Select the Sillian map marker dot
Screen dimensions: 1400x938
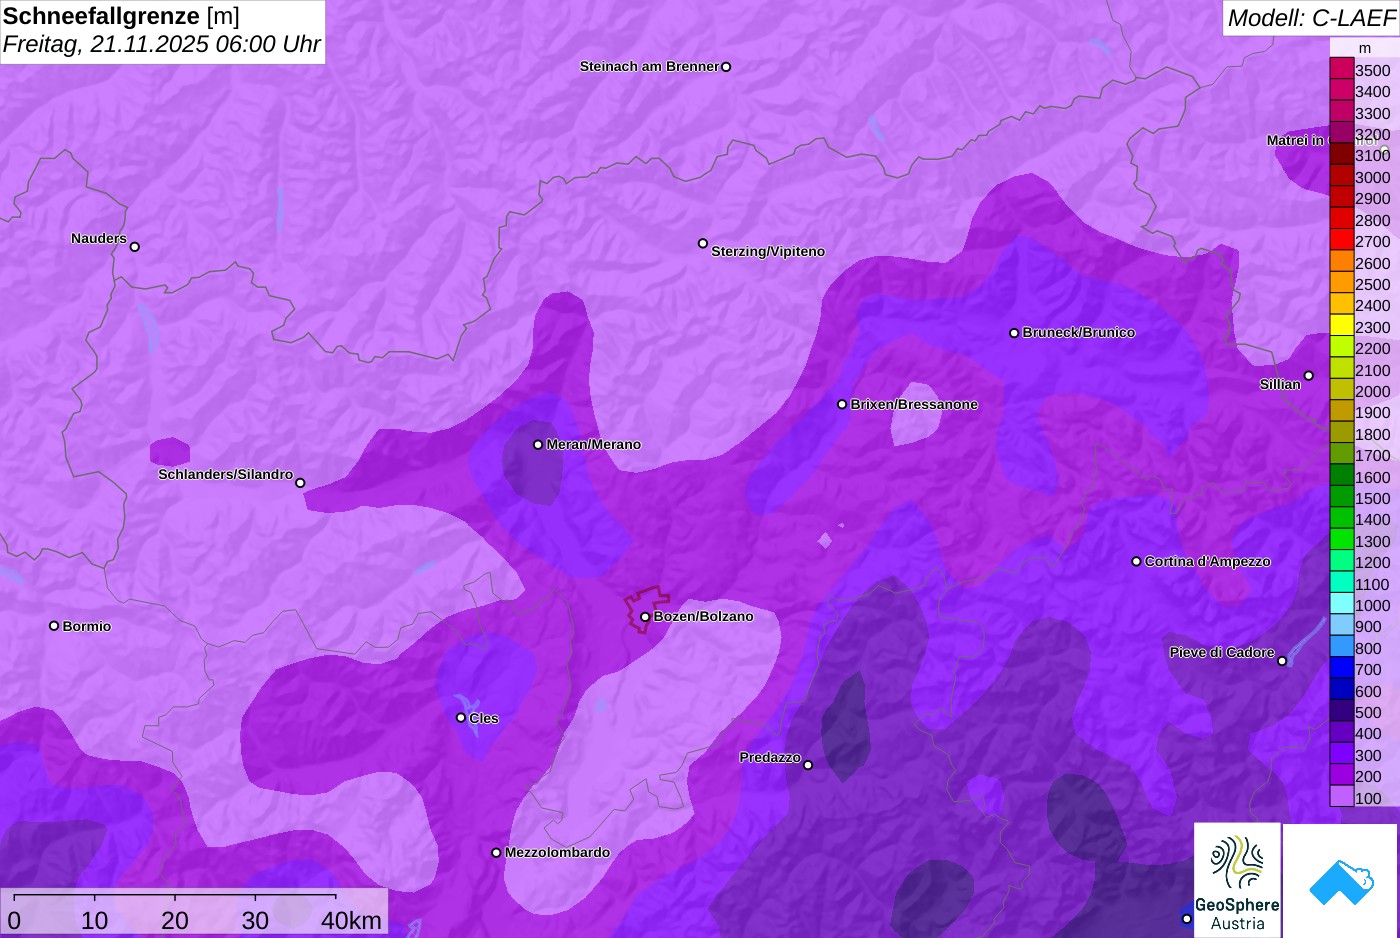tap(1309, 376)
